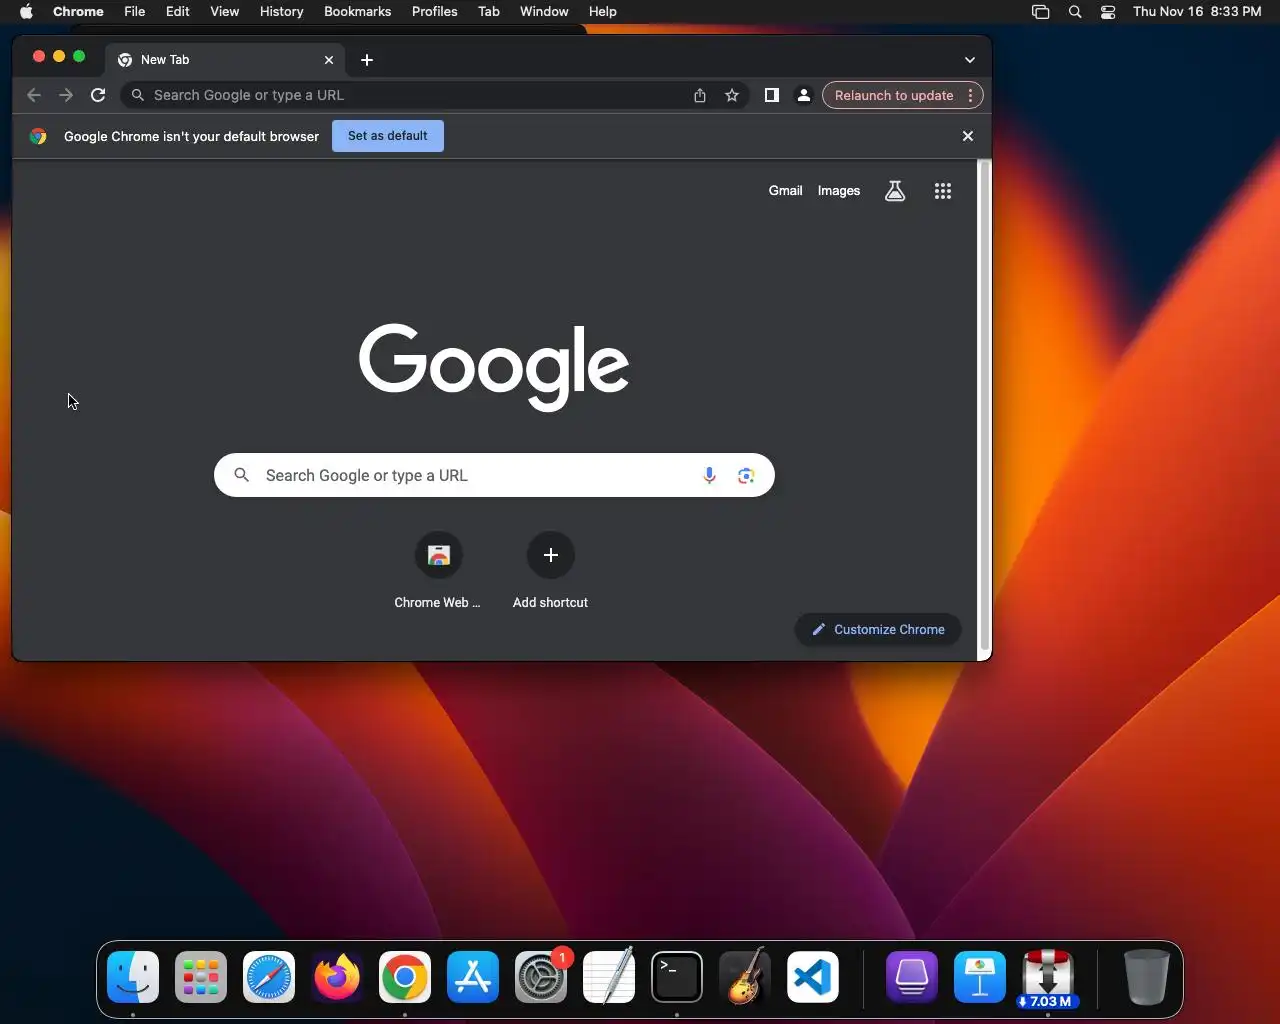Open the Trash from the Dock

pyautogui.click(x=1146, y=977)
